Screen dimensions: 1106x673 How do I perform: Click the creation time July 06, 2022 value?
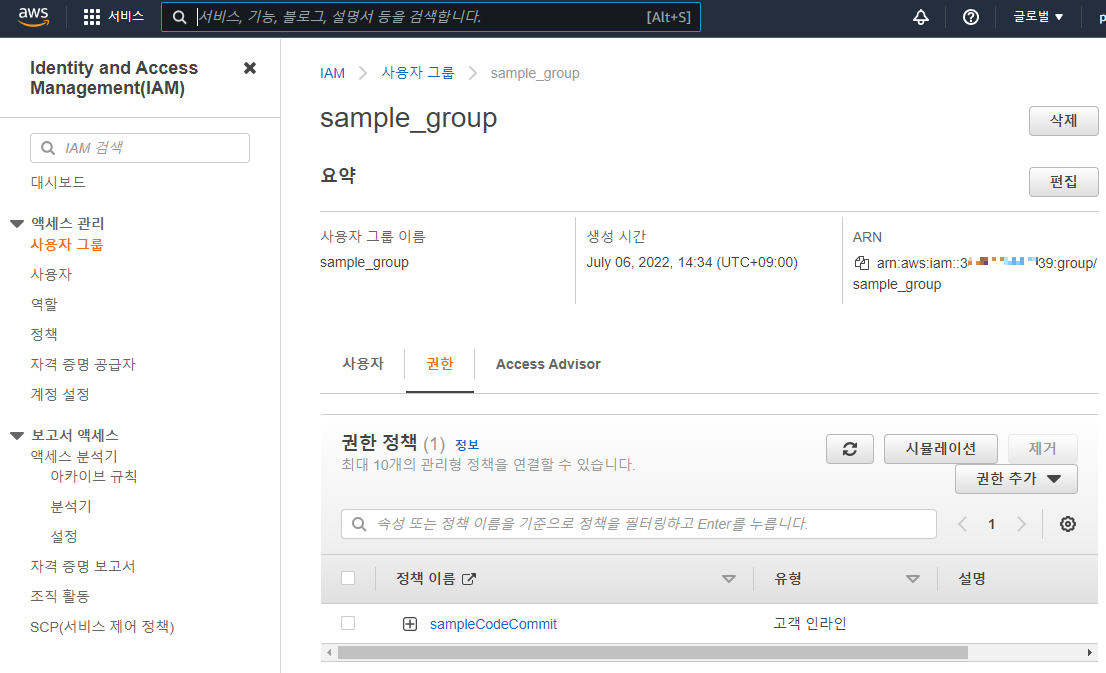692,262
